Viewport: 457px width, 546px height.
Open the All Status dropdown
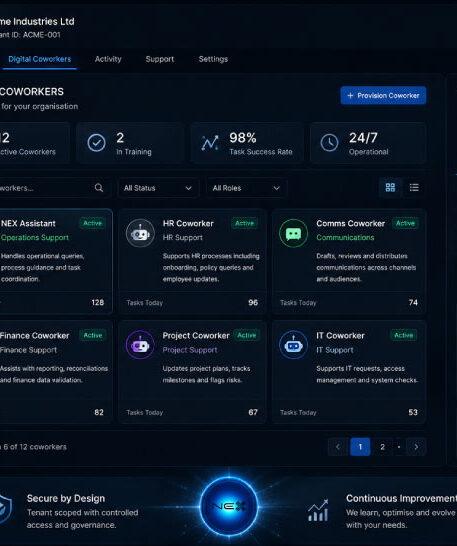158,188
